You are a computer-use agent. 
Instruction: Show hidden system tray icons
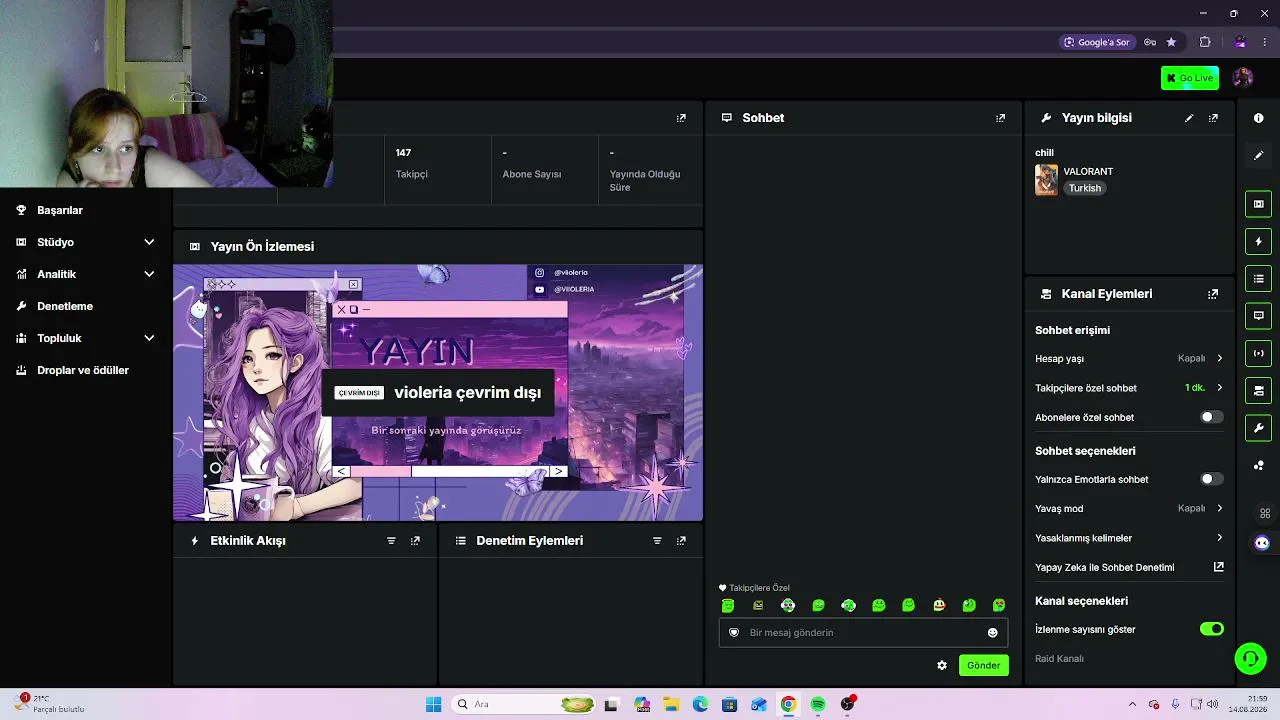click(x=1132, y=704)
